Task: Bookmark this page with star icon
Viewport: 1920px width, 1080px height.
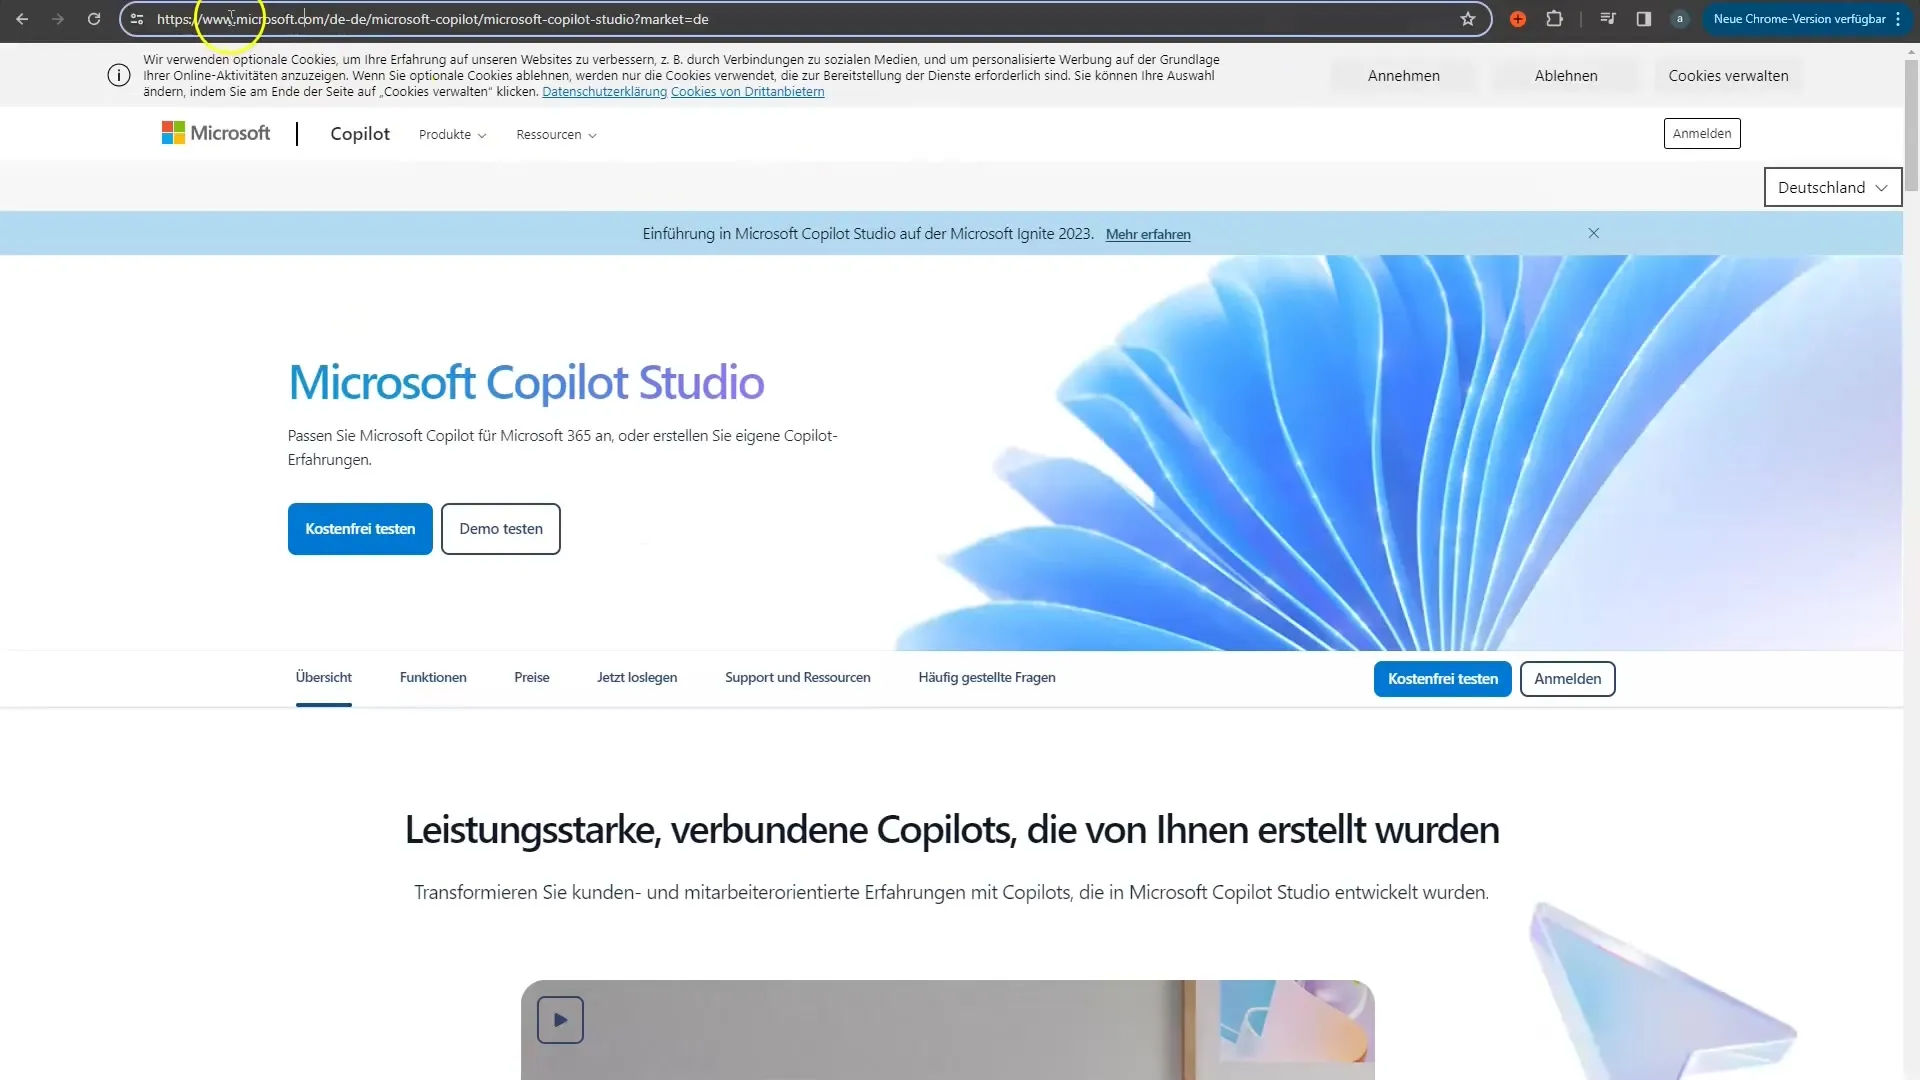Action: coord(1468,19)
